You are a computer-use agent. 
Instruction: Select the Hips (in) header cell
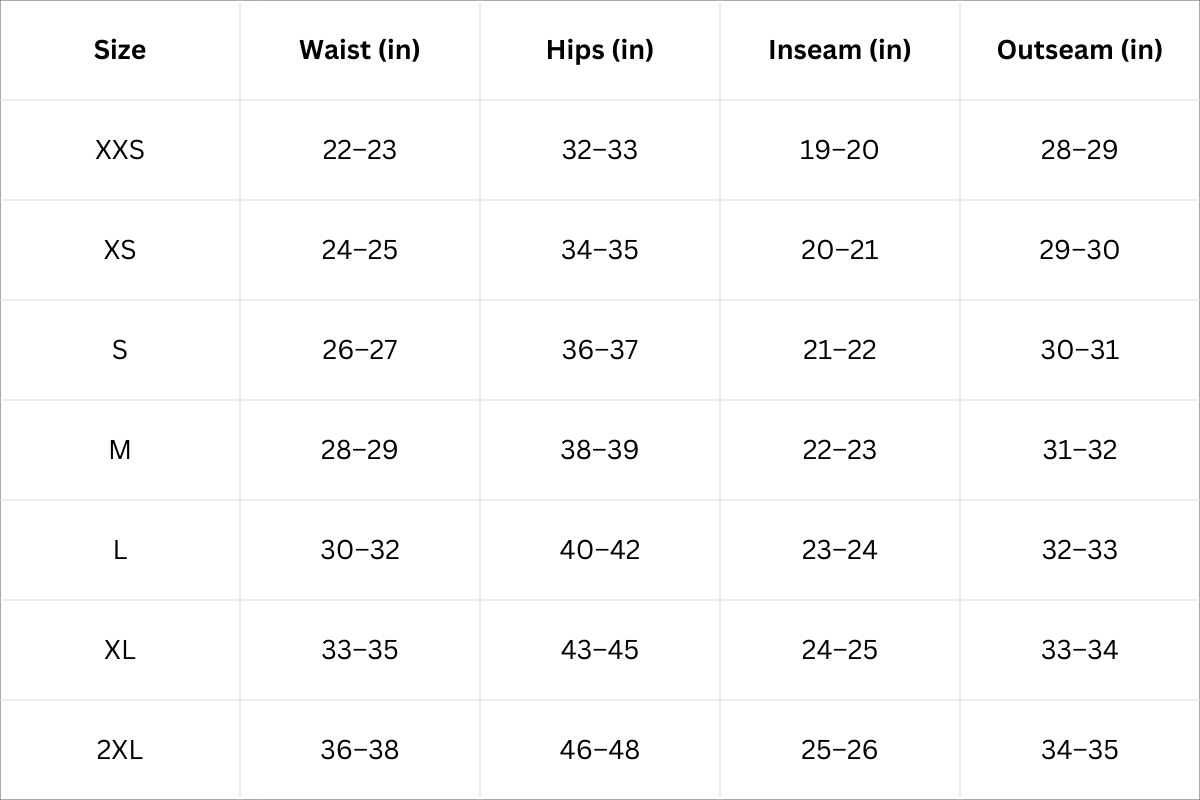point(600,50)
